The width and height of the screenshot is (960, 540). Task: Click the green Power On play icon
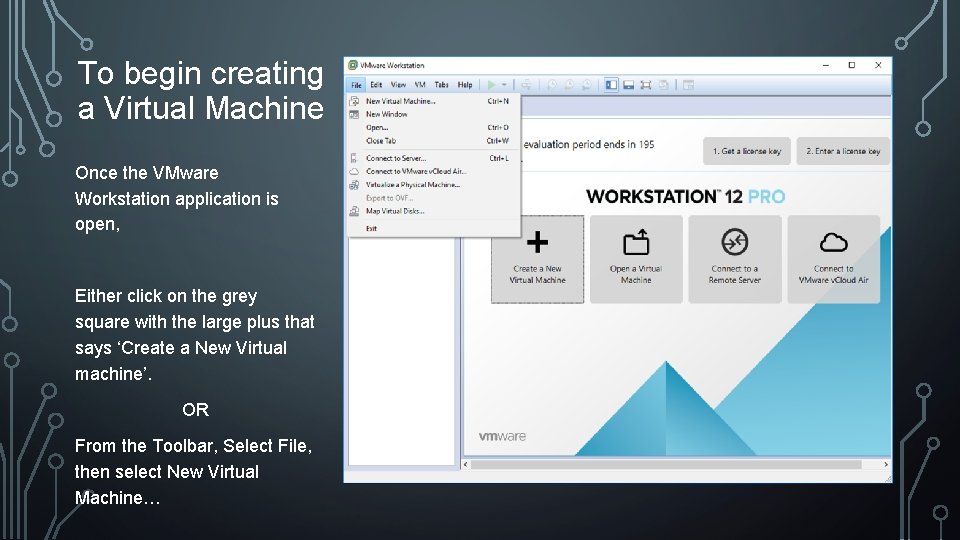point(491,85)
